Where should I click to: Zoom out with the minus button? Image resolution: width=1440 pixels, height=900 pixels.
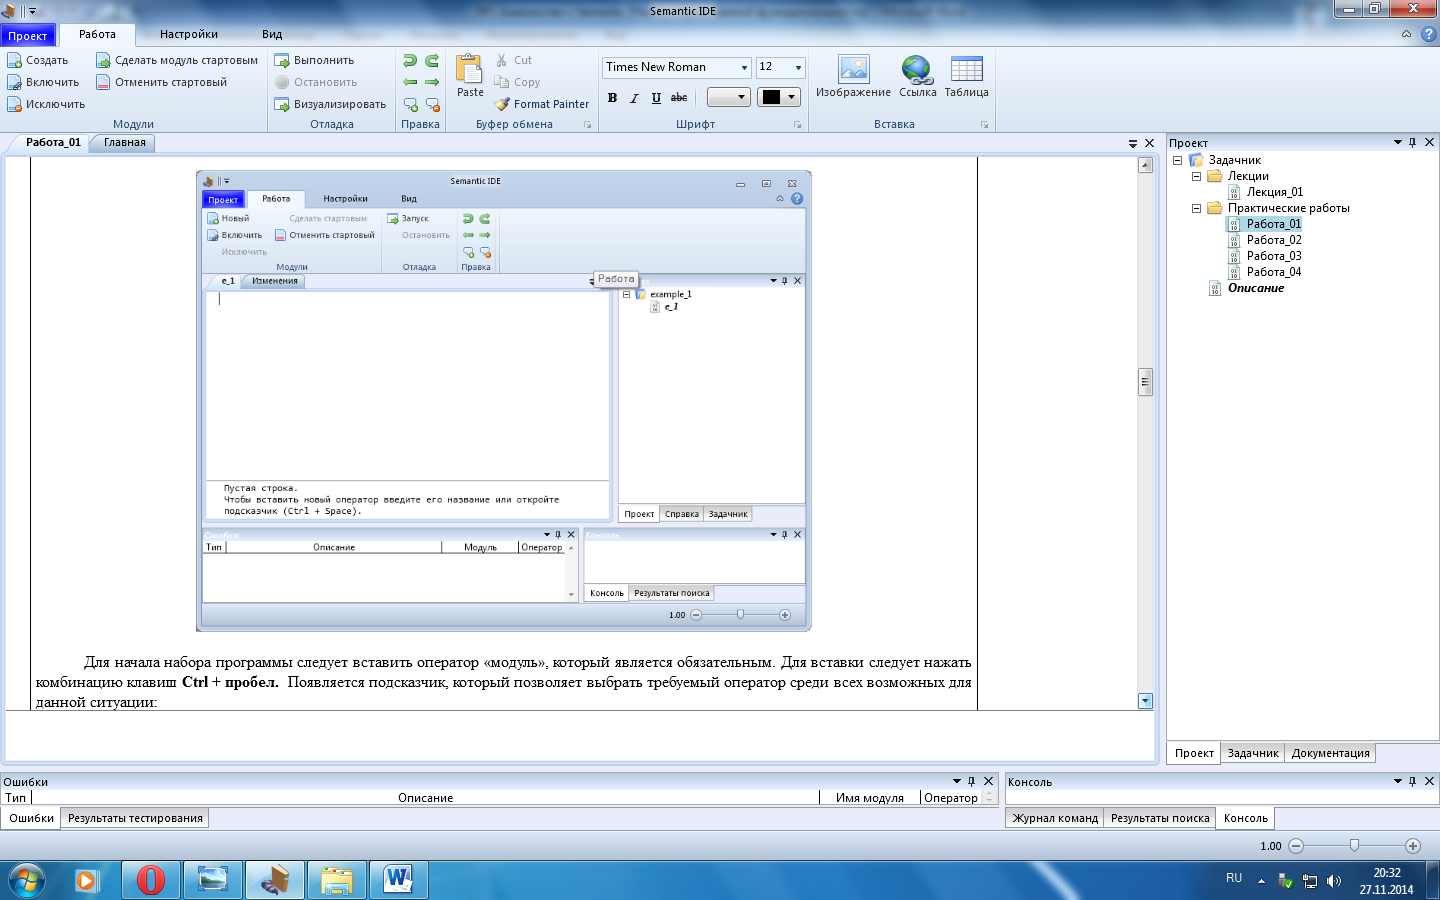(x=1296, y=846)
